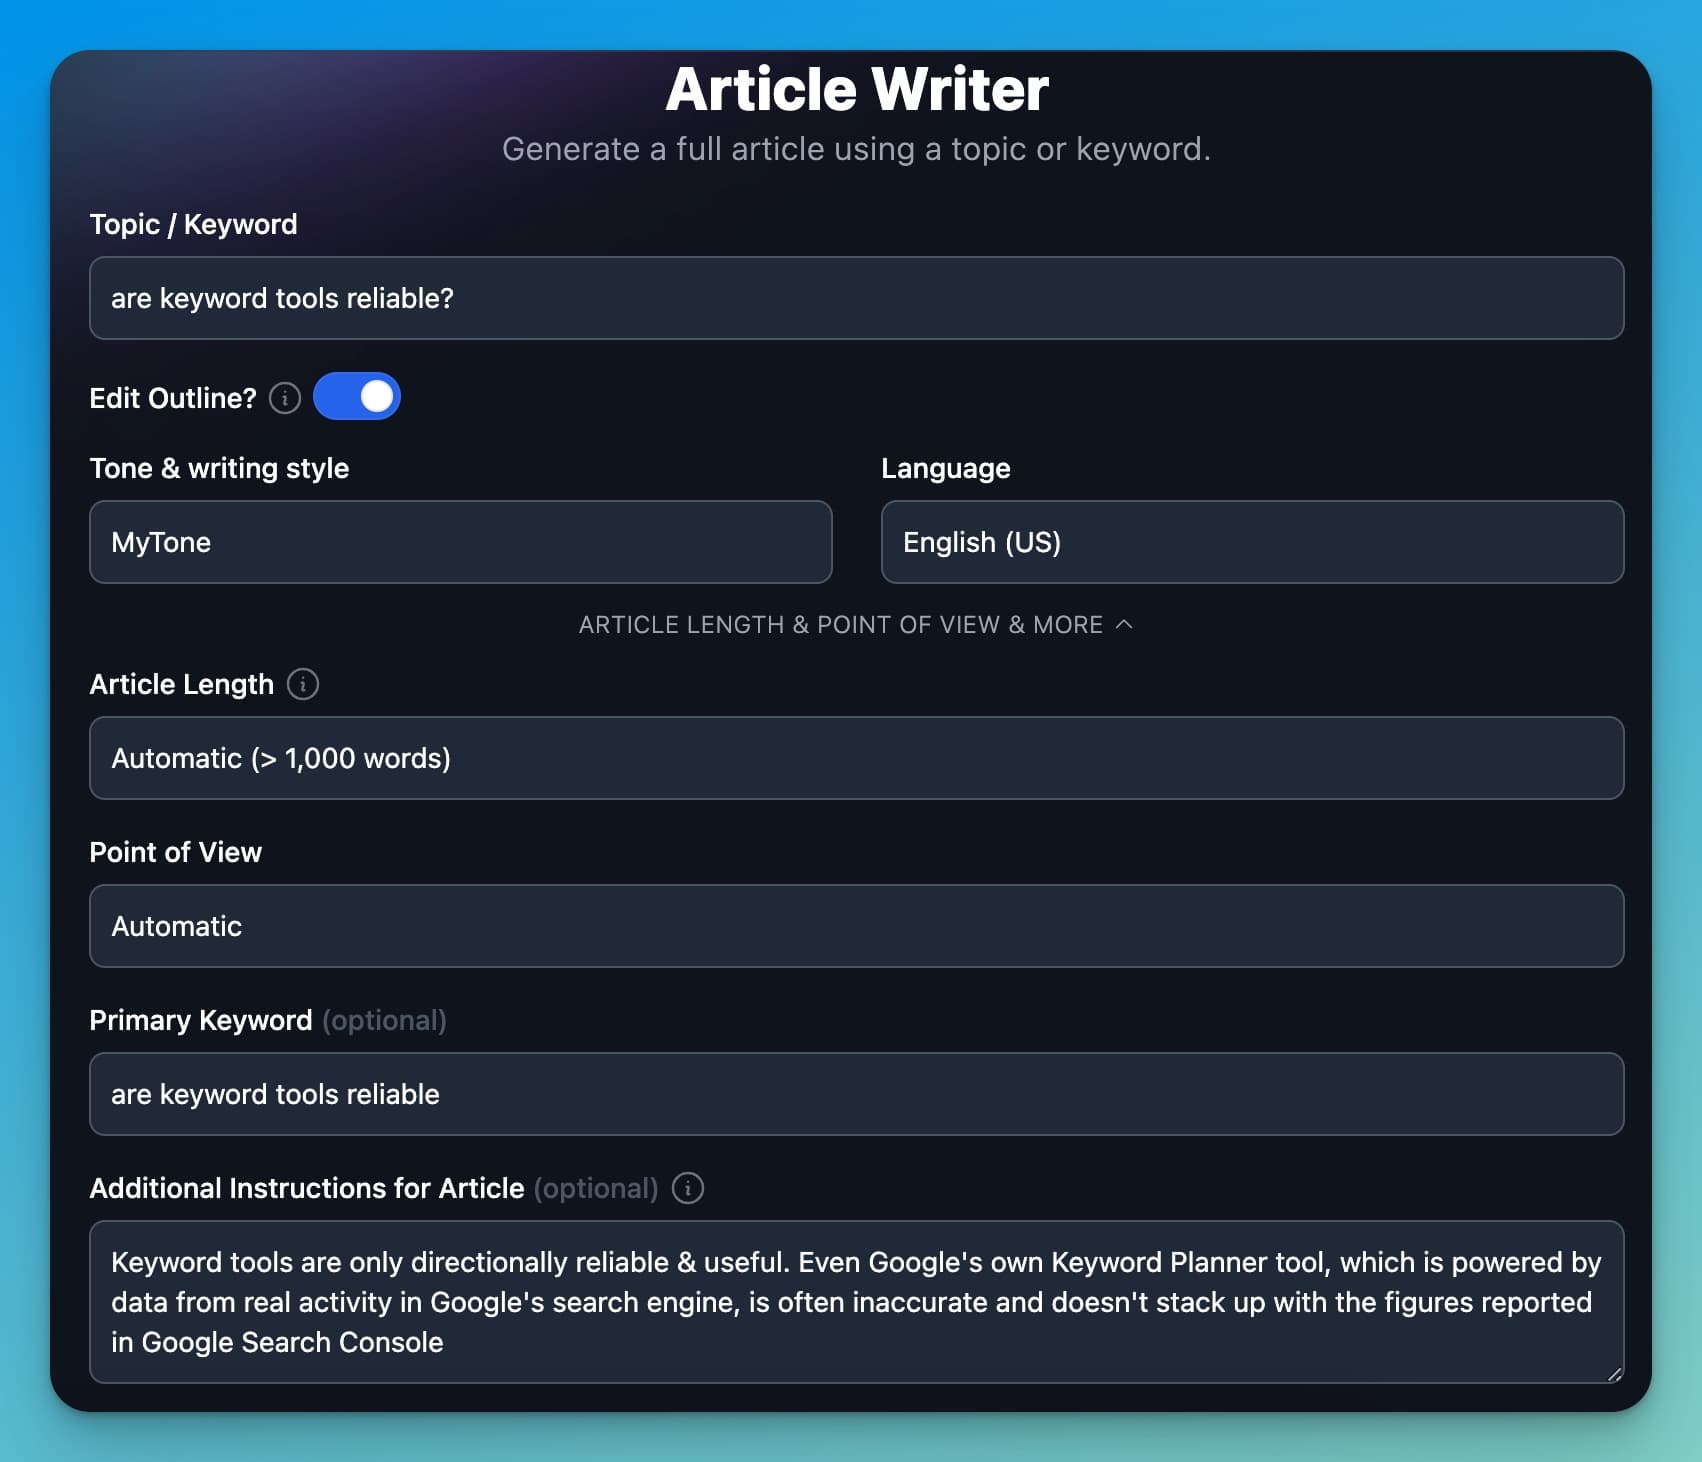The width and height of the screenshot is (1702, 1462).
Task: Open the Article Length dropdown
Action: pos(856,758)
